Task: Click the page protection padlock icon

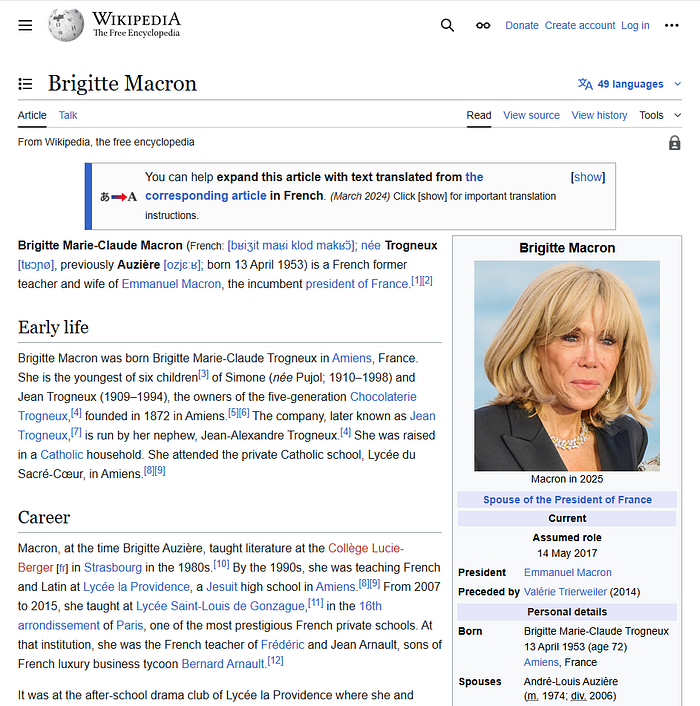Action: [x=675, y=143]
